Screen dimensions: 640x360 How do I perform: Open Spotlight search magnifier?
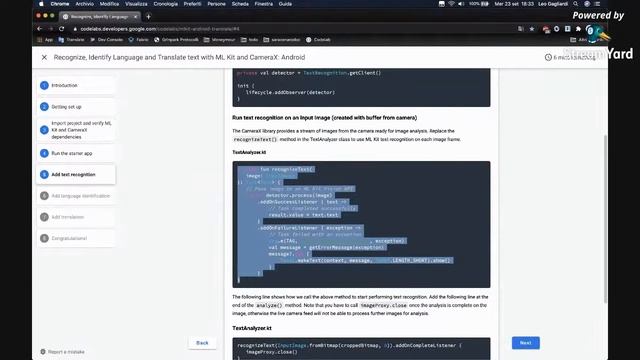tap(576, 4)
